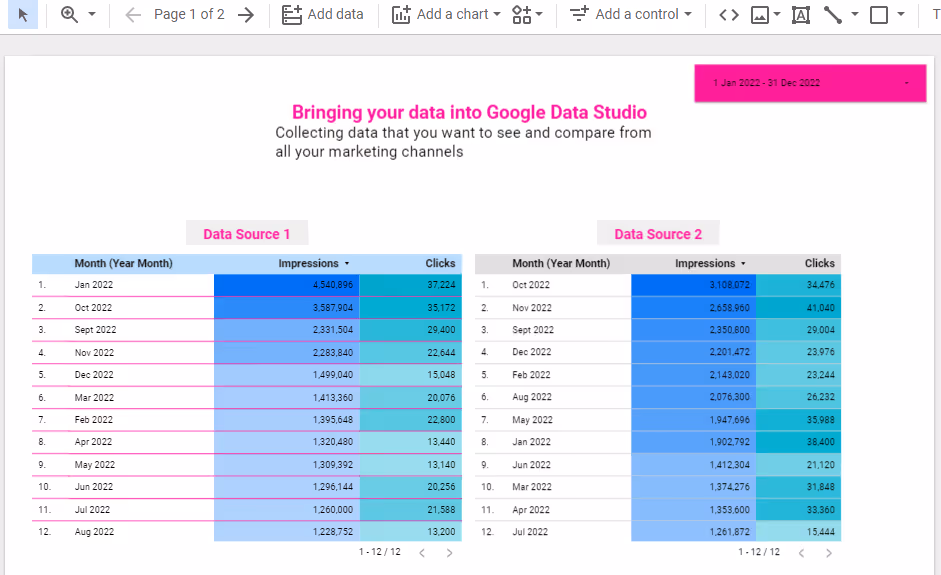Select the subtitle text about marketing channels
This screenshot has height=575, width=941.
pos(463,142)
